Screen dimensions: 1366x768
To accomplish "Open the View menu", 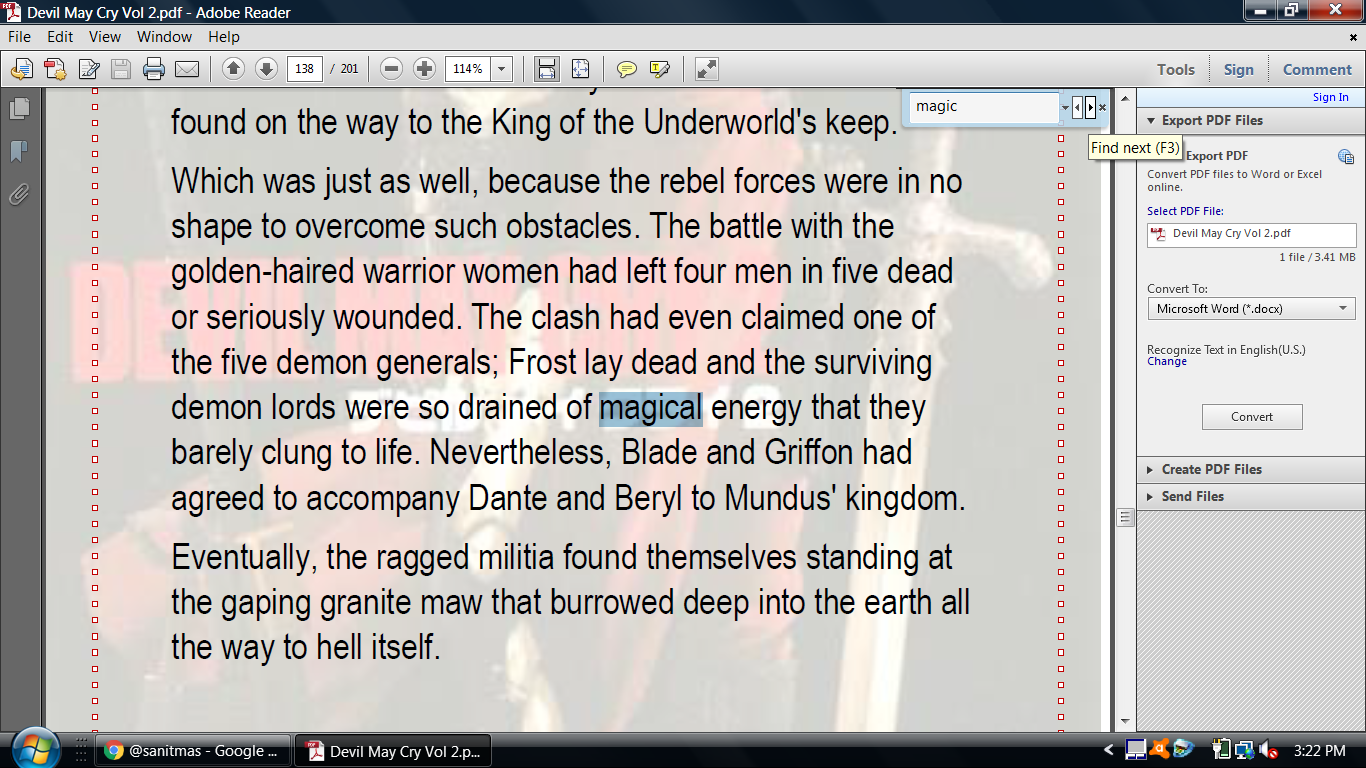I will coord(105,37).
